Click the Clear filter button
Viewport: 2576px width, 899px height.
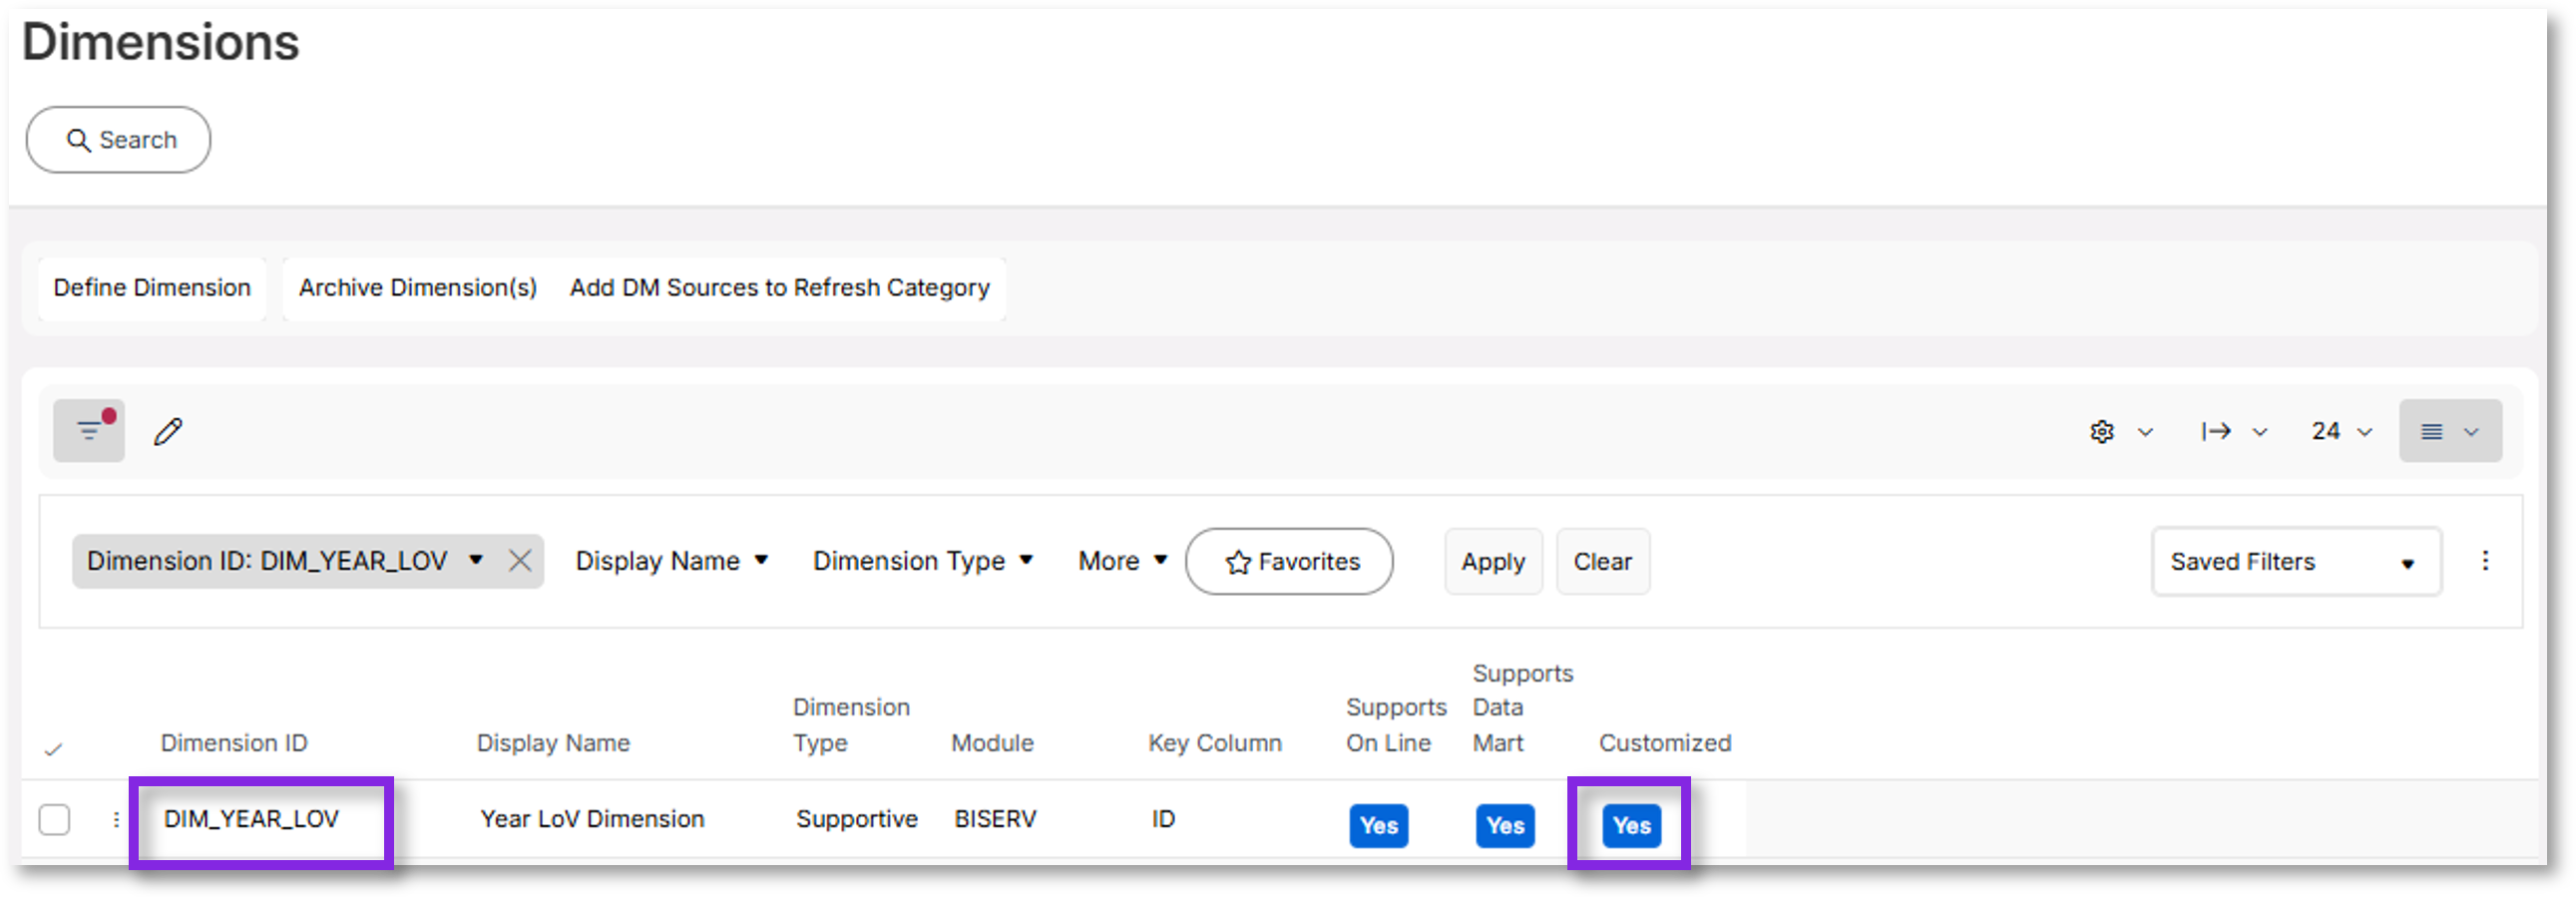point(1602,562)
